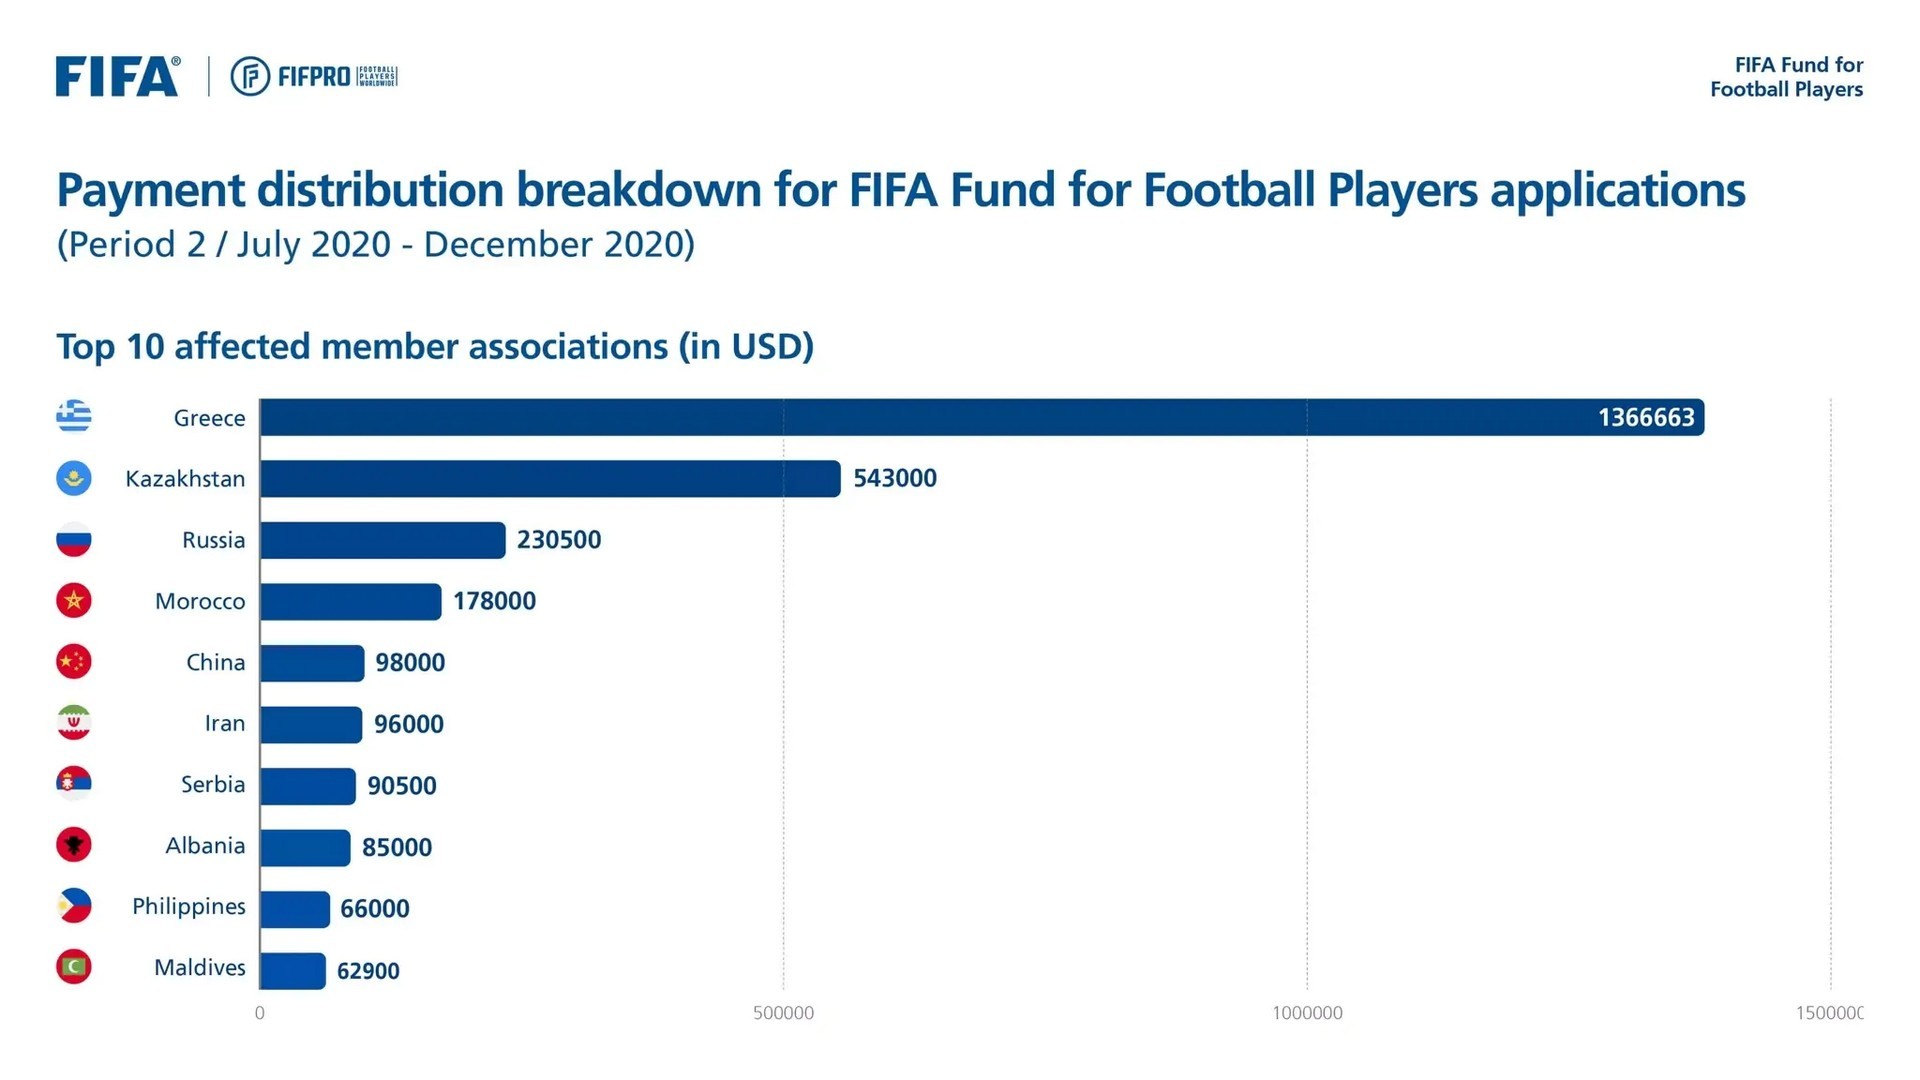Click the China flag icon
The width and height of the screenshot is (1920, 1080).
click(x=74, y=662)
